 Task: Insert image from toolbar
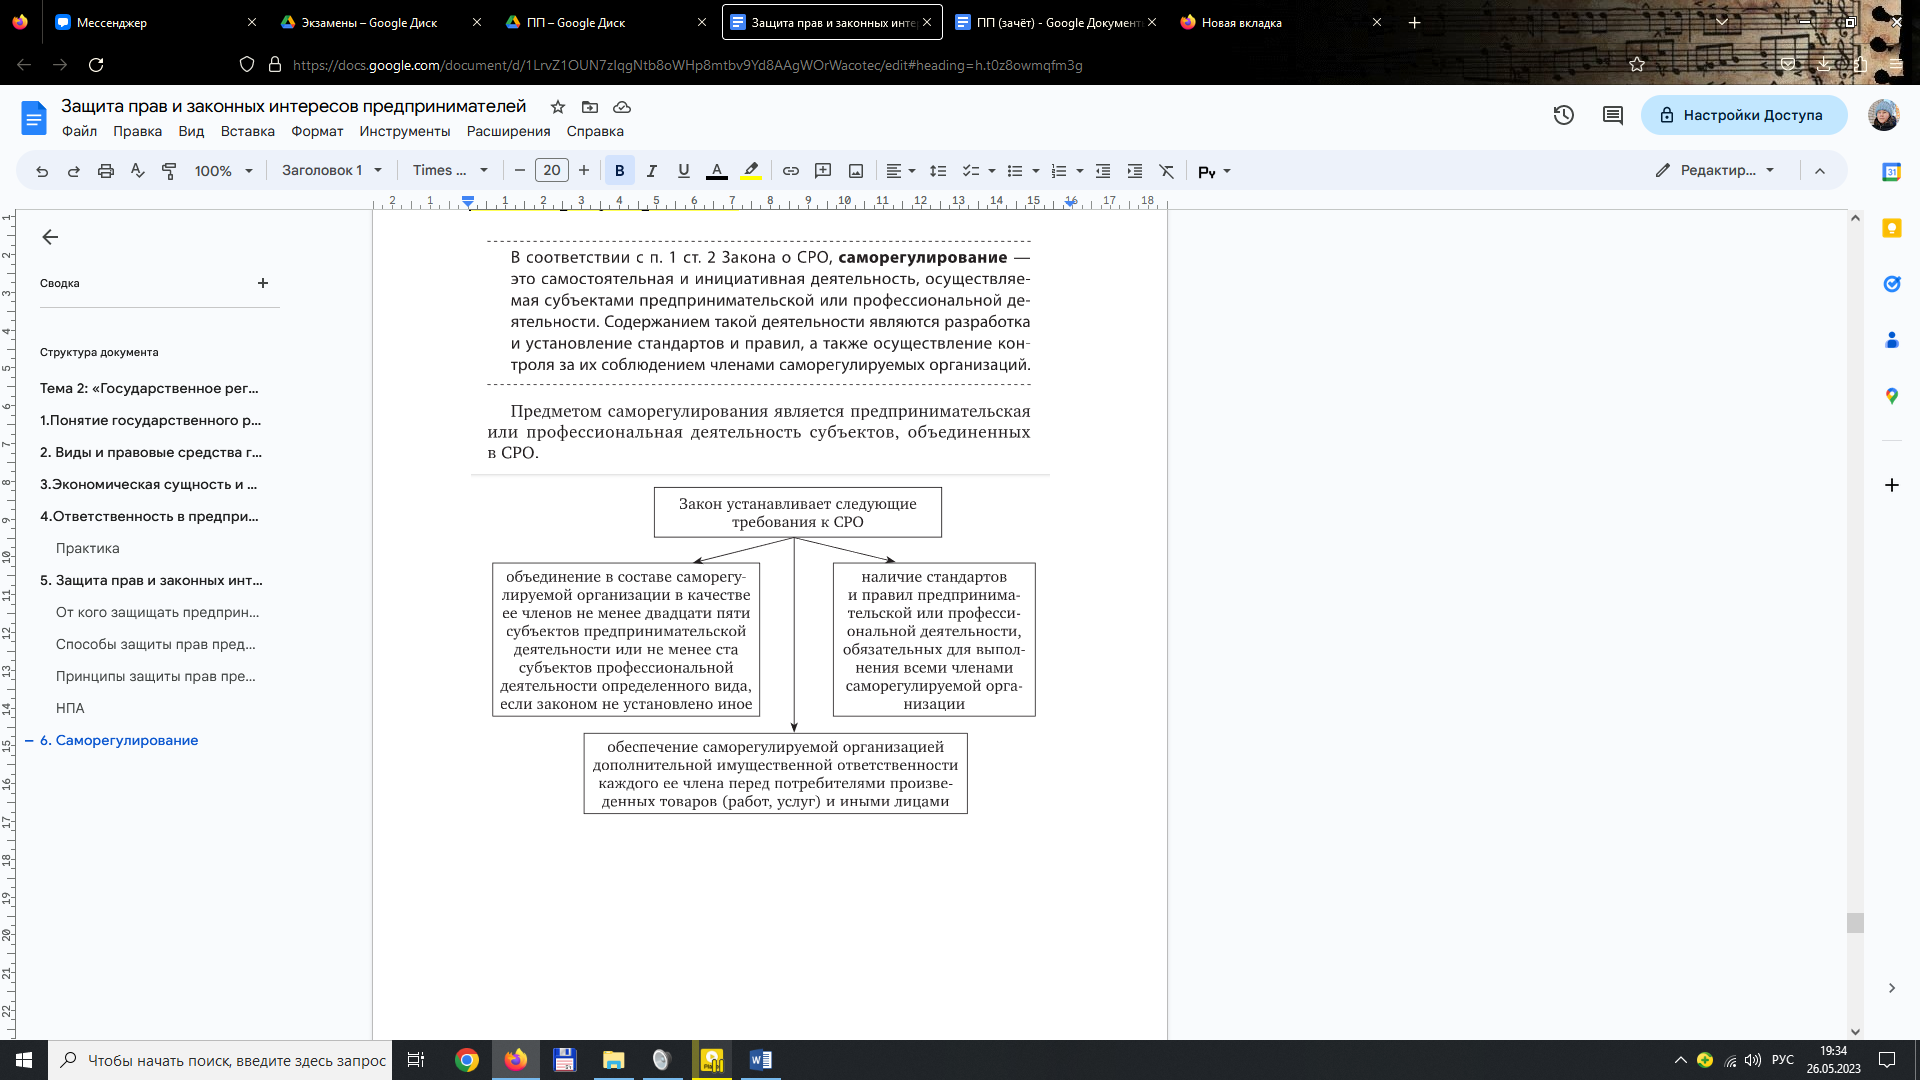(856, 171)
